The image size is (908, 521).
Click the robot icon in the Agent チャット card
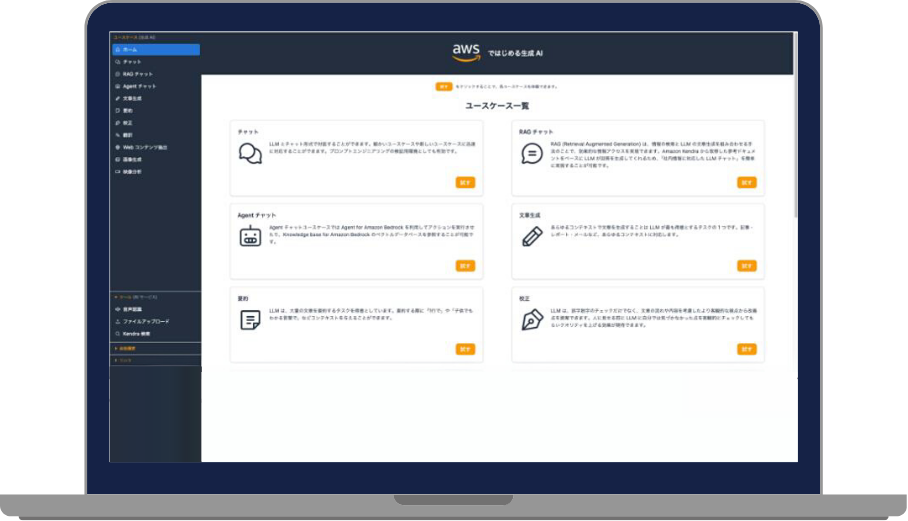pos(250,237)
